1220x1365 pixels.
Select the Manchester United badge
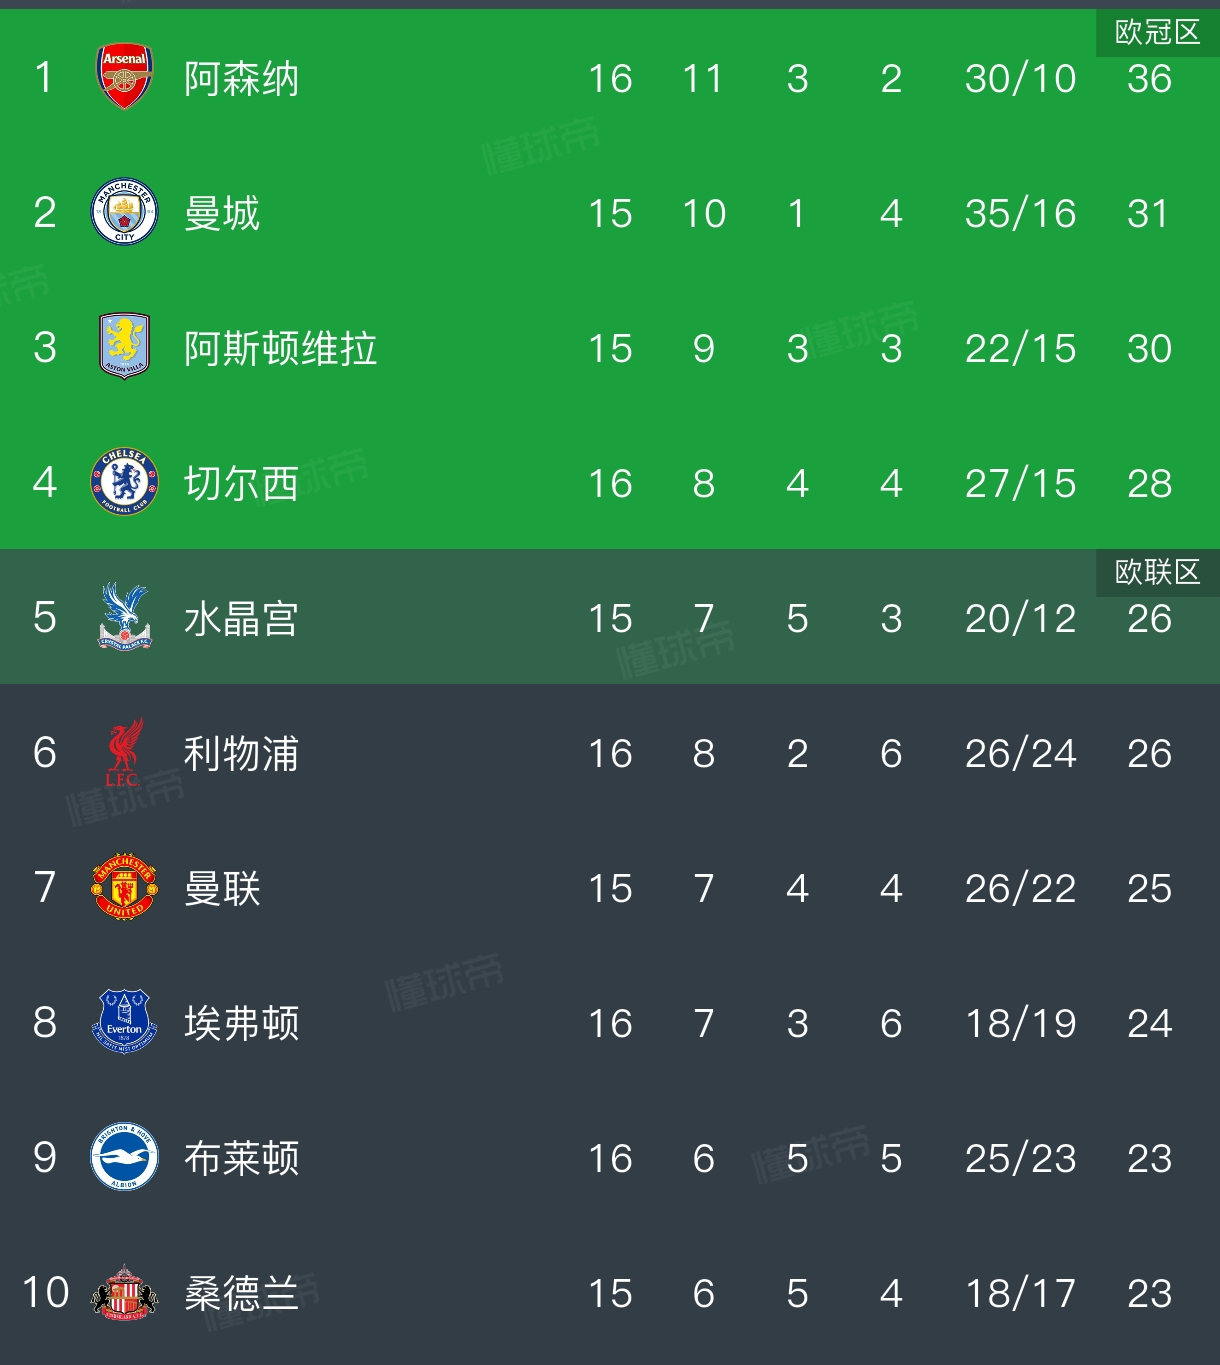[124, 887]
